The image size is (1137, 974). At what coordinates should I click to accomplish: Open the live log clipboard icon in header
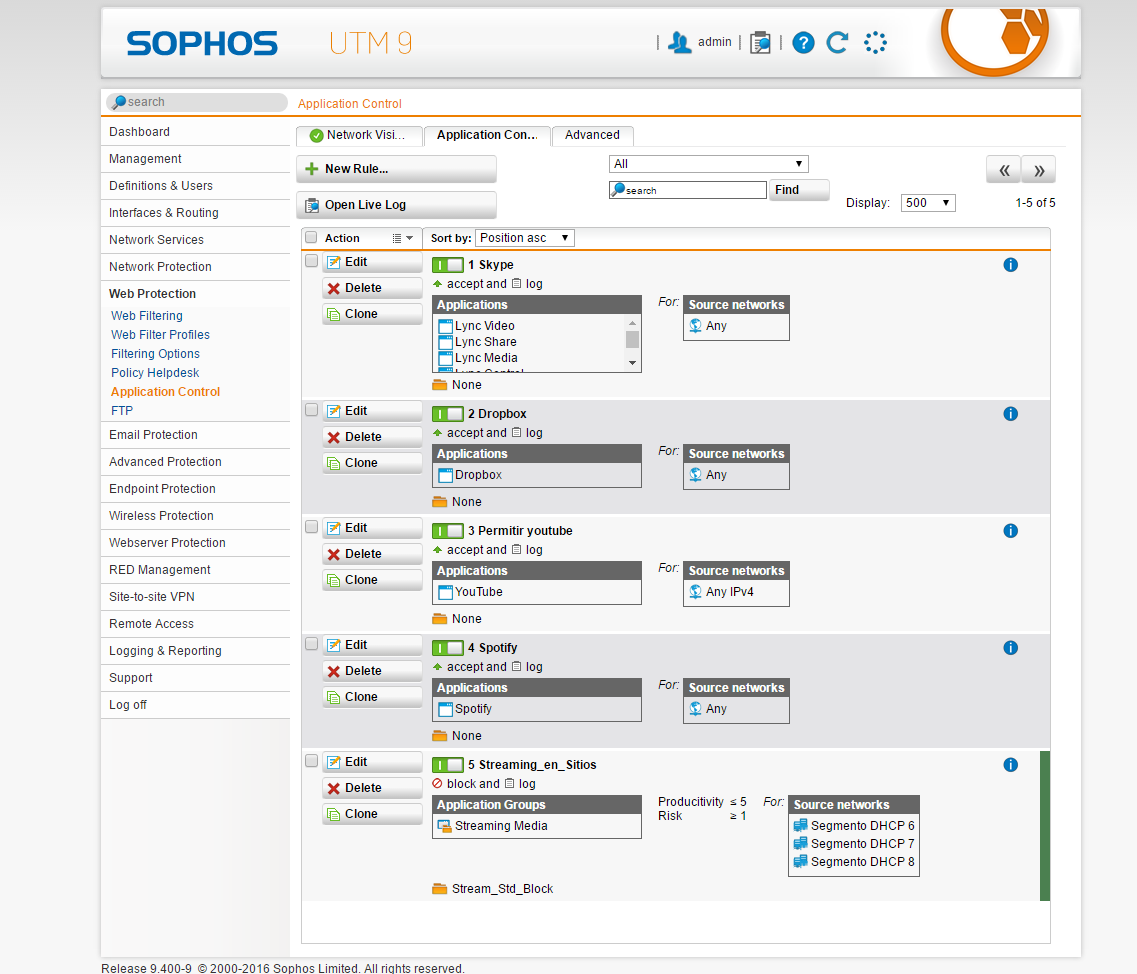(x=760, y=43)
